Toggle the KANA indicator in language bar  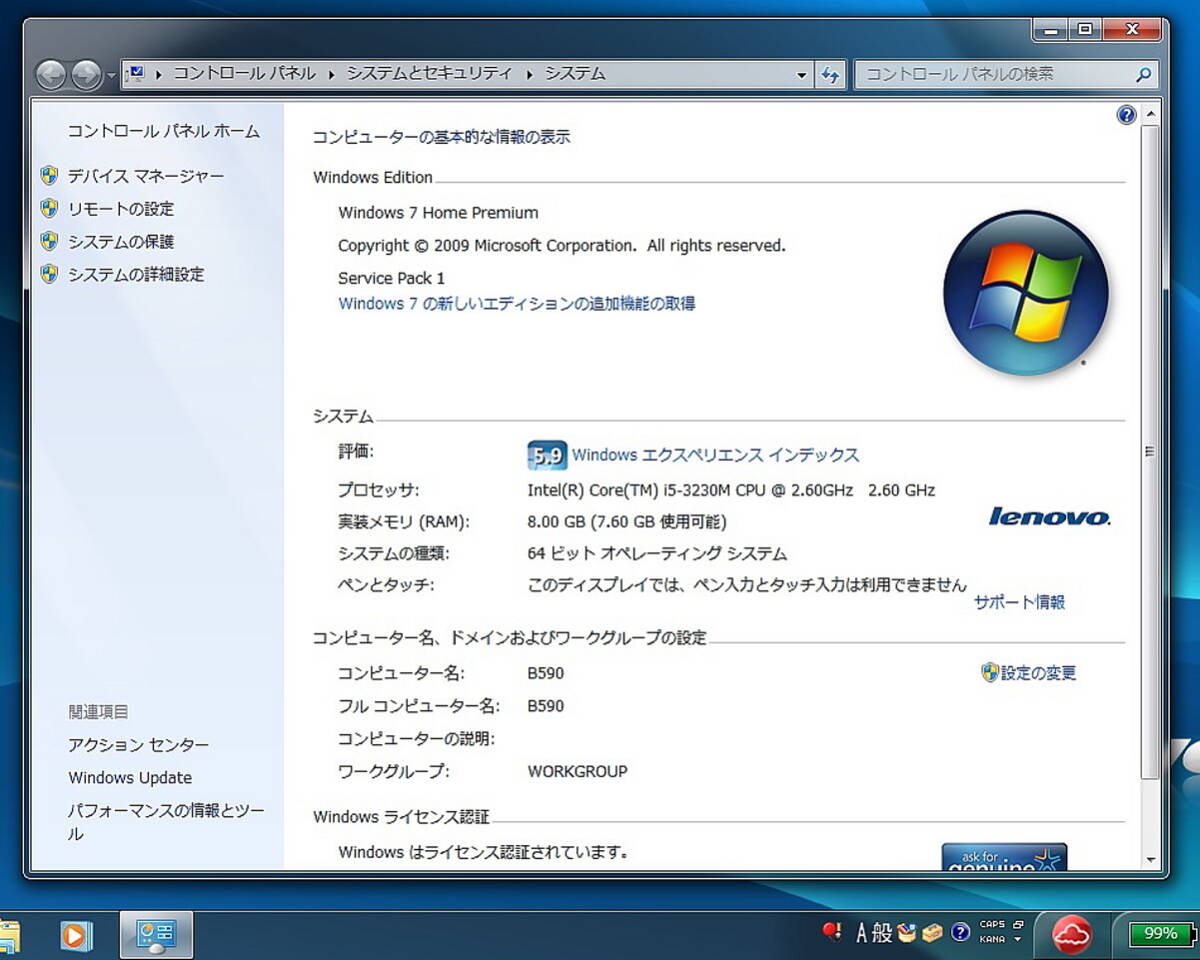pos(992,940)
